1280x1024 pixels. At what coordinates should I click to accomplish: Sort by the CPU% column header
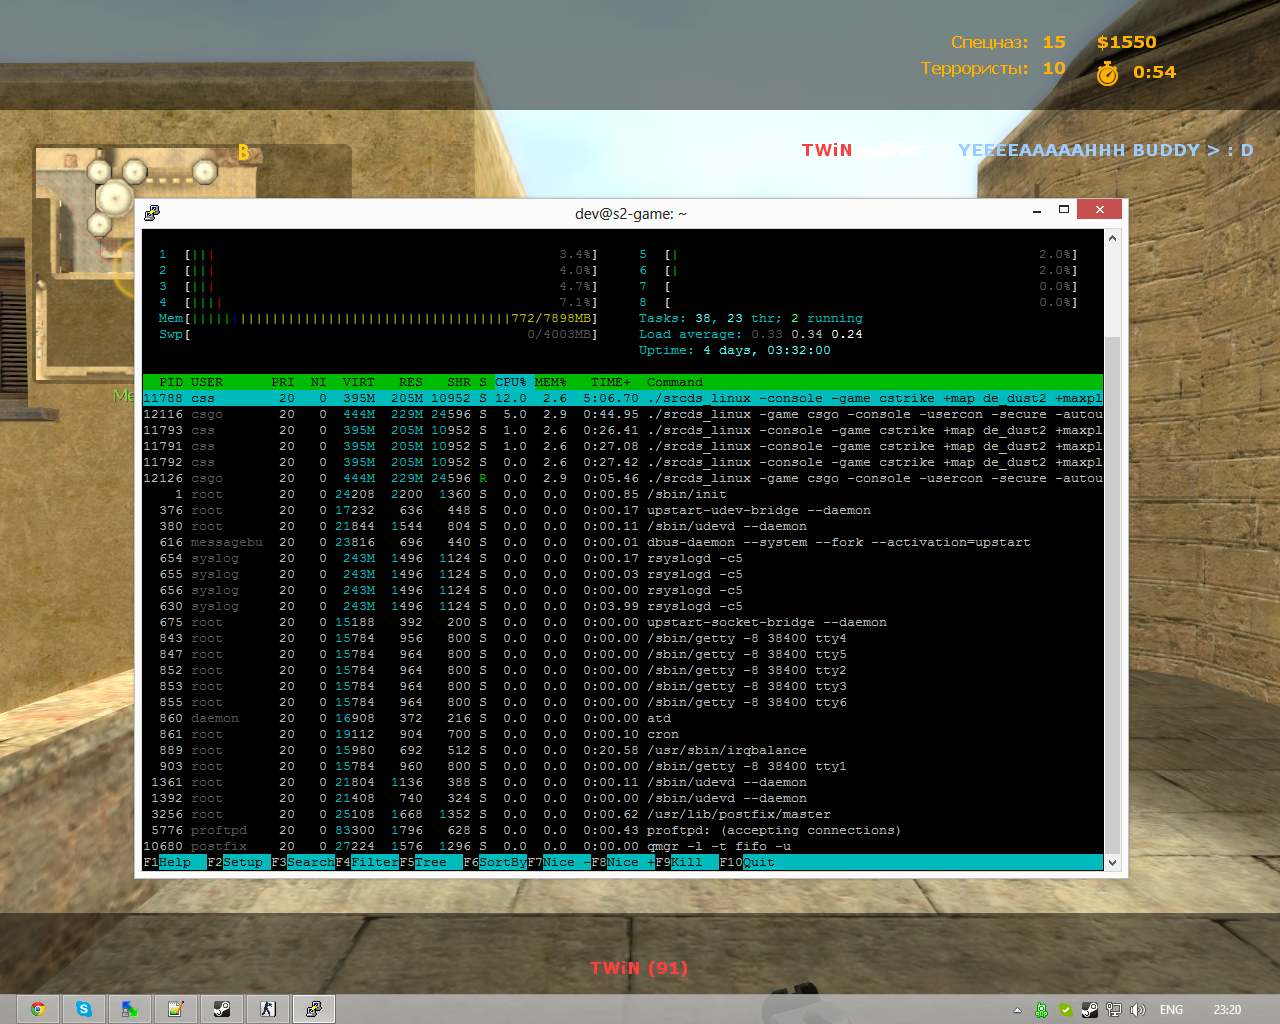tap(510, 382)
